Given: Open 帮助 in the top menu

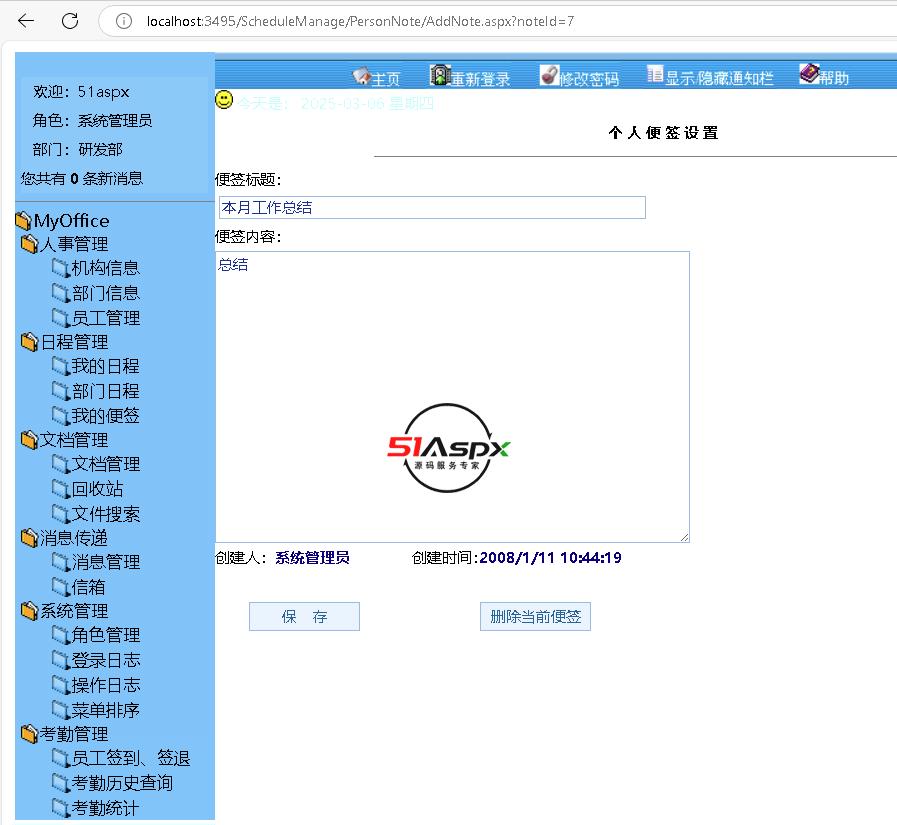Looking at the screenshot, I should click(x=834, y=77).
